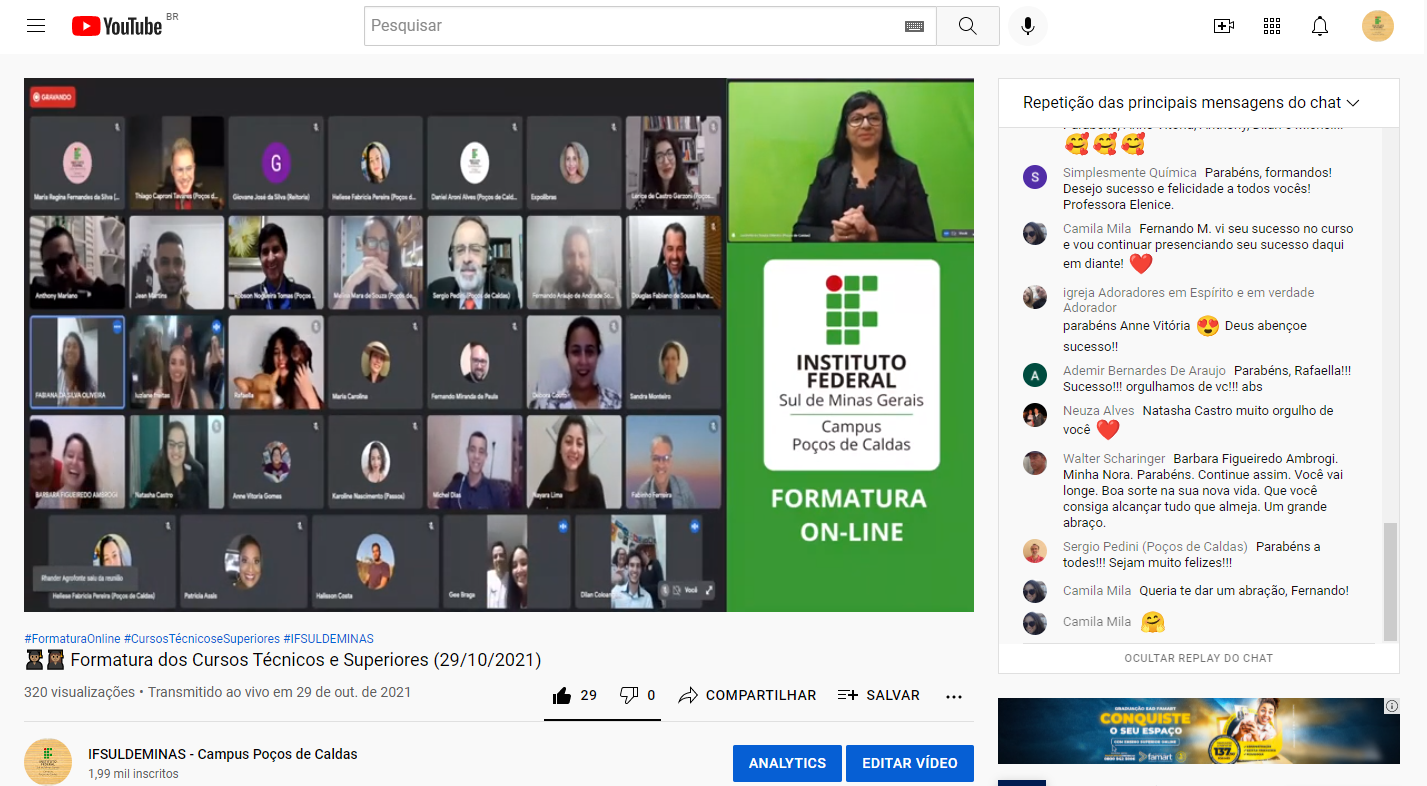Open IFSULDEMINAS channel avatar
The image size is (1427, 786).
[48, 762]
